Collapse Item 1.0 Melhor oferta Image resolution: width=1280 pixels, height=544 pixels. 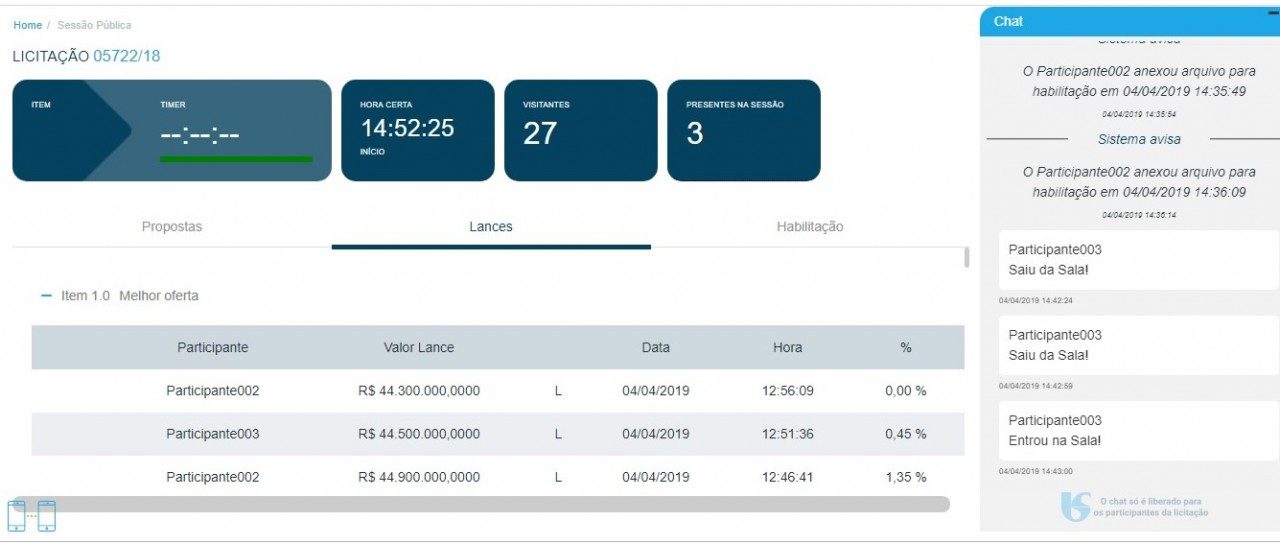[x=46, y=296]
